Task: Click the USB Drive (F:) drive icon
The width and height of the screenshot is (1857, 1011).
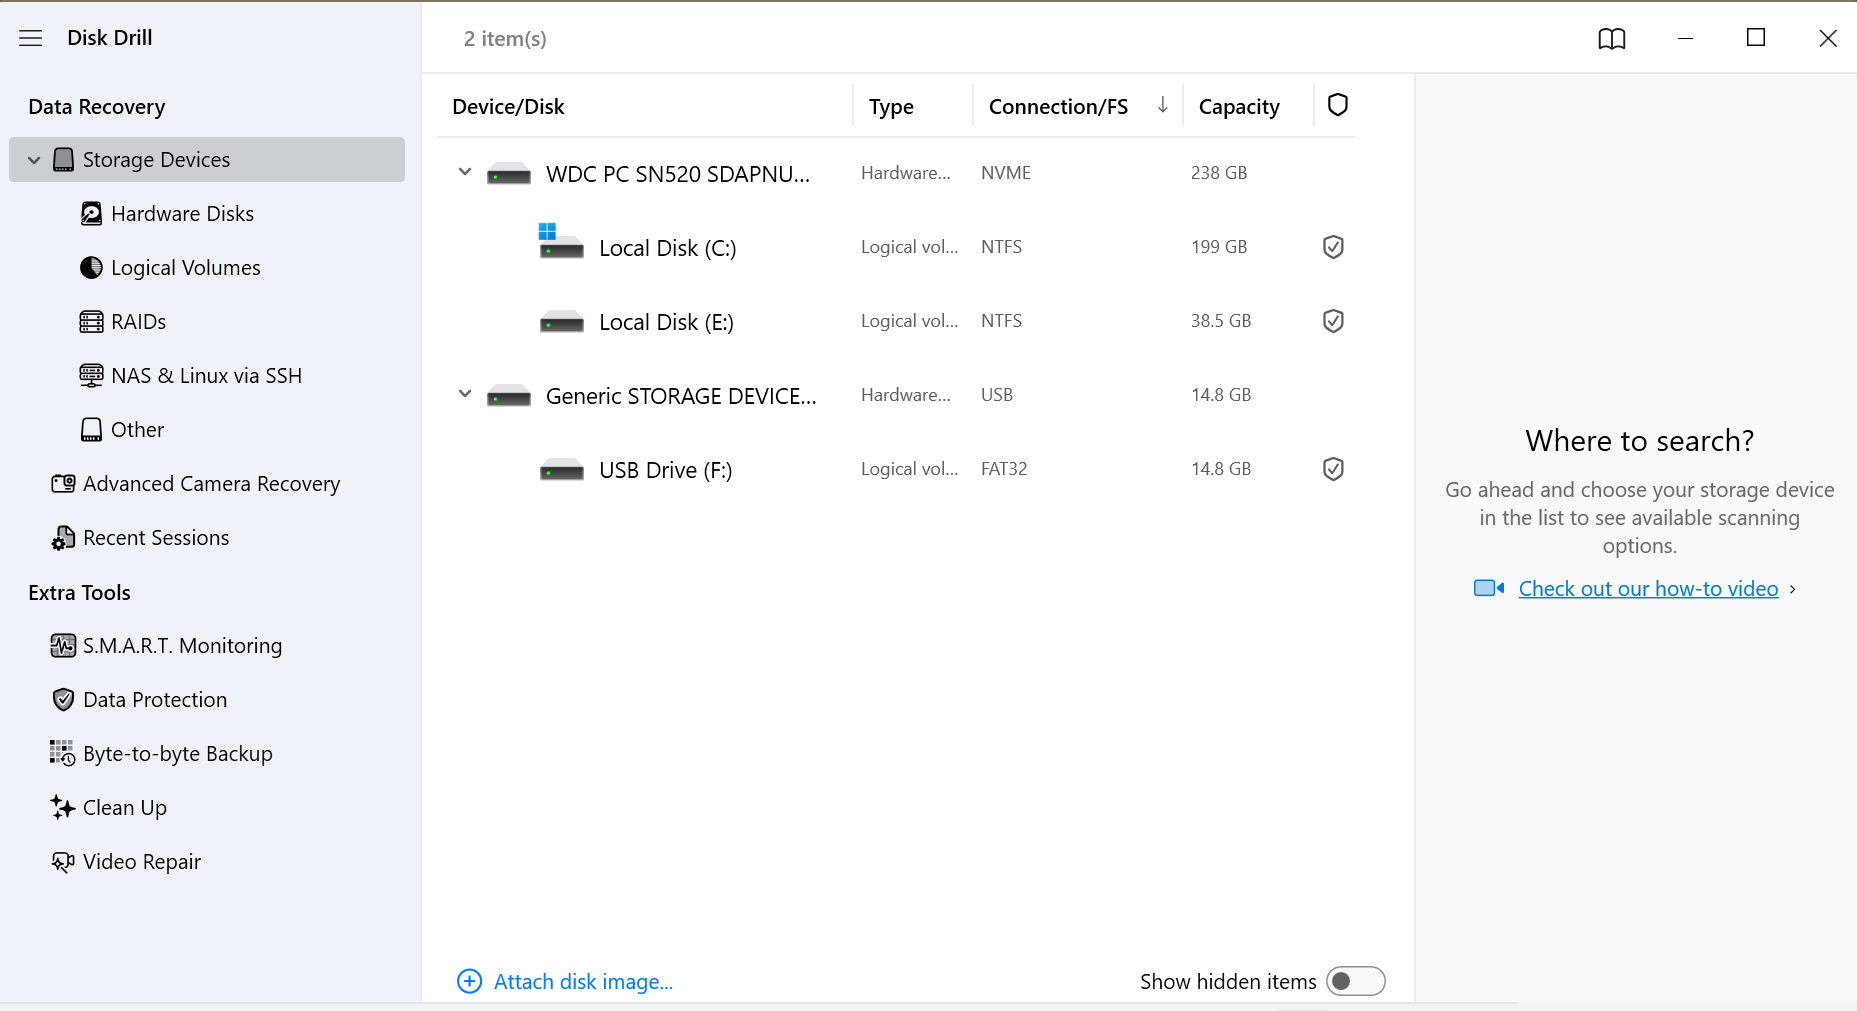Action: (561, 470)
